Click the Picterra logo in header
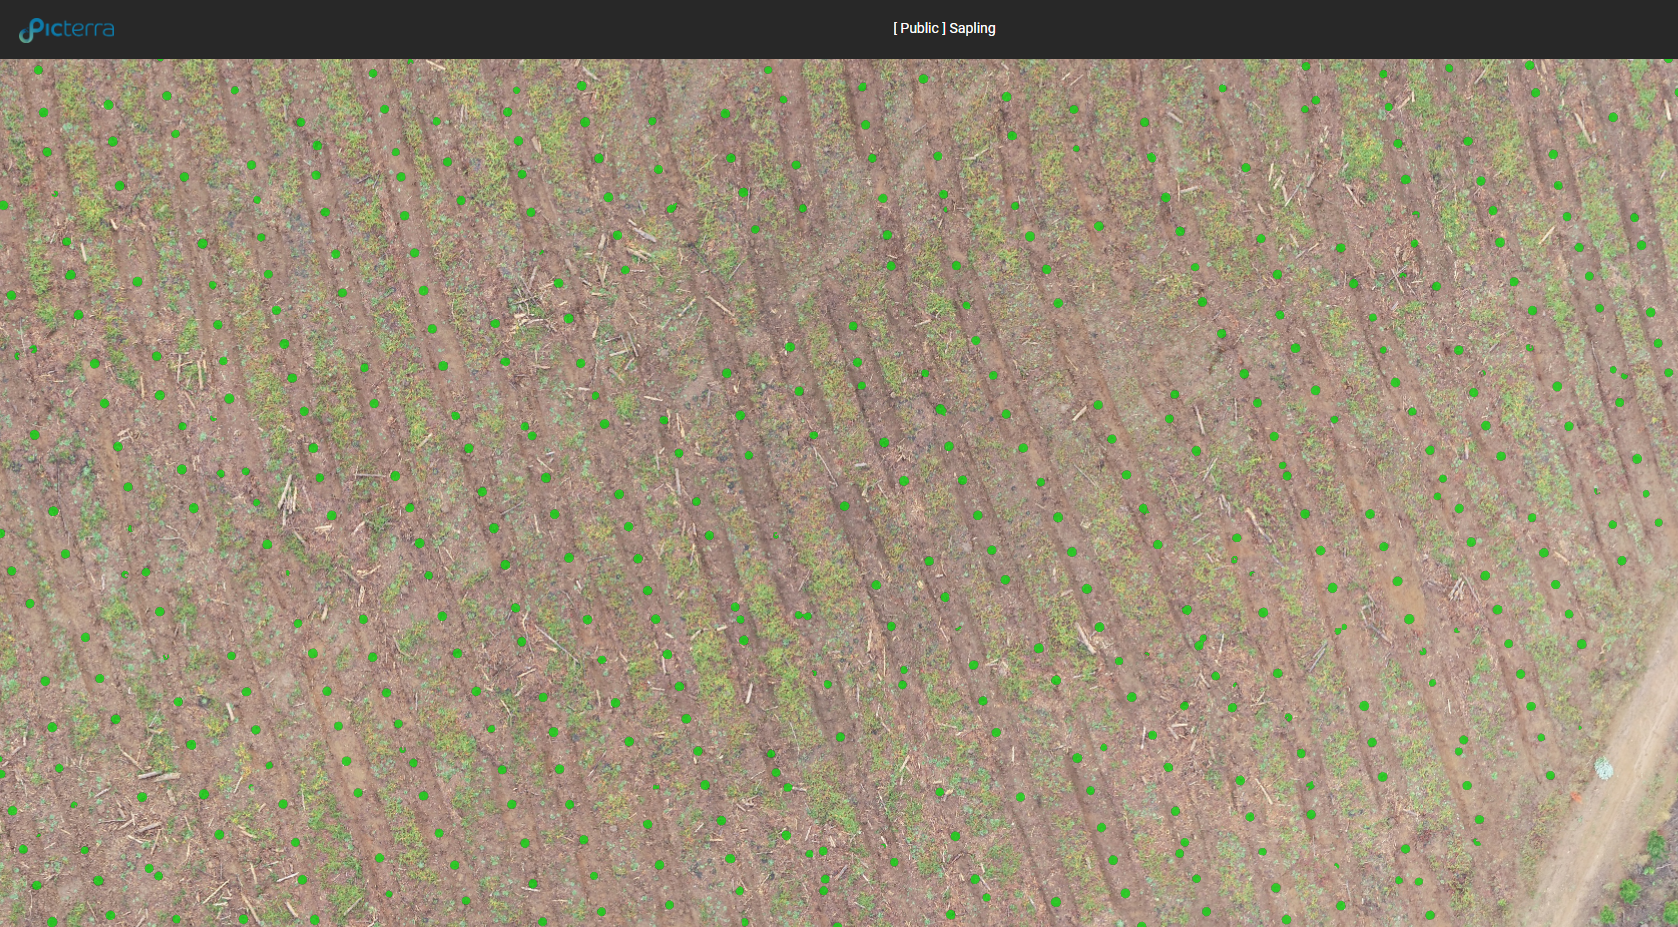1678x927 pixels. pyautogui.click(x=67, y=30)
